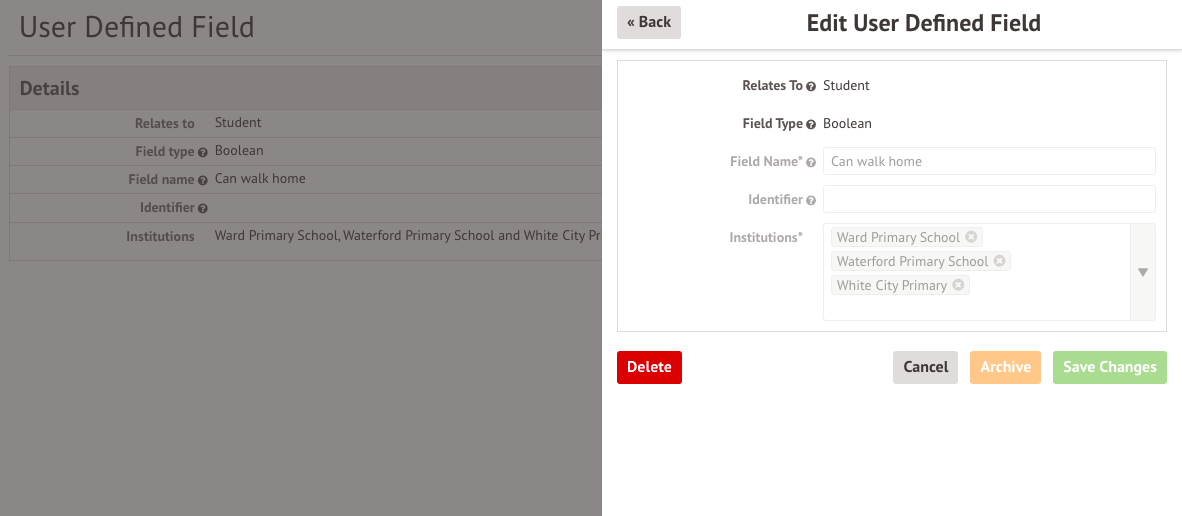Cancel editing the user defined field

click(x=925, y=367)
